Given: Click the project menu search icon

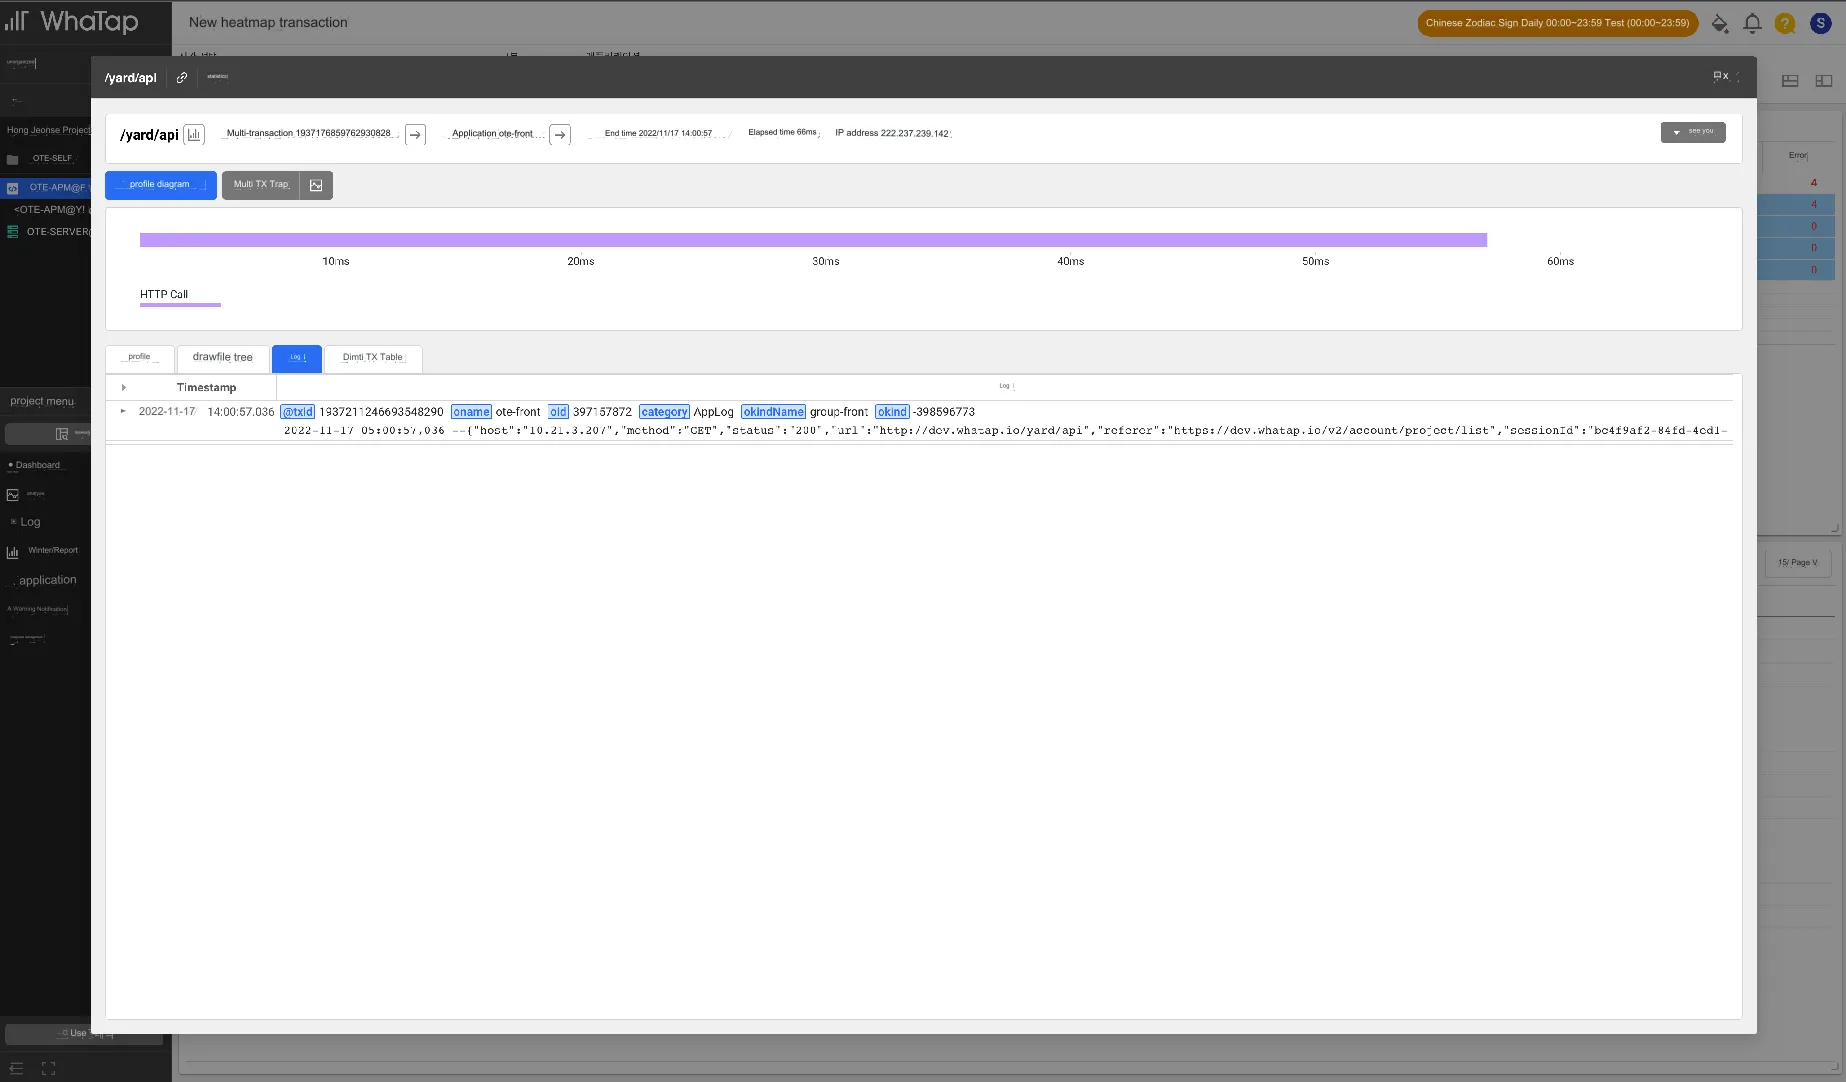Looking at the screenshot, I should click(x=62, y=434).
